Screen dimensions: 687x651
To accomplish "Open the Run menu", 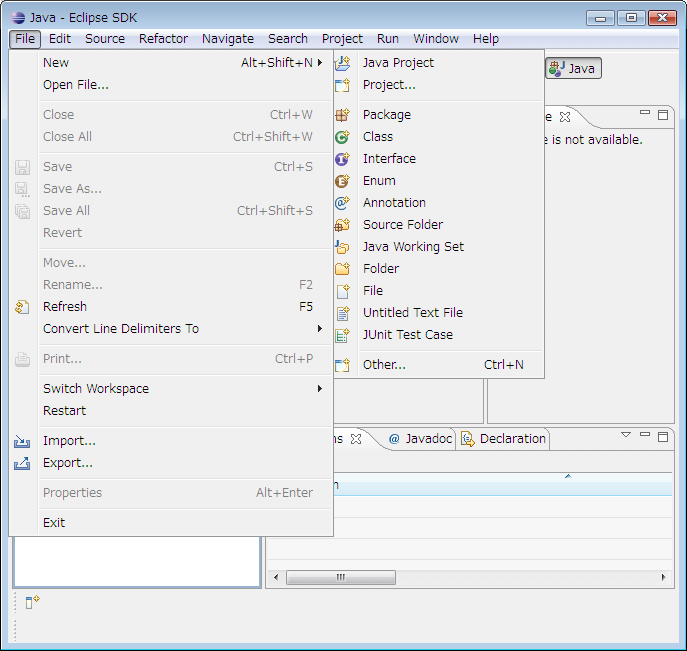I will pyautogui.click(x=388, y=39).
